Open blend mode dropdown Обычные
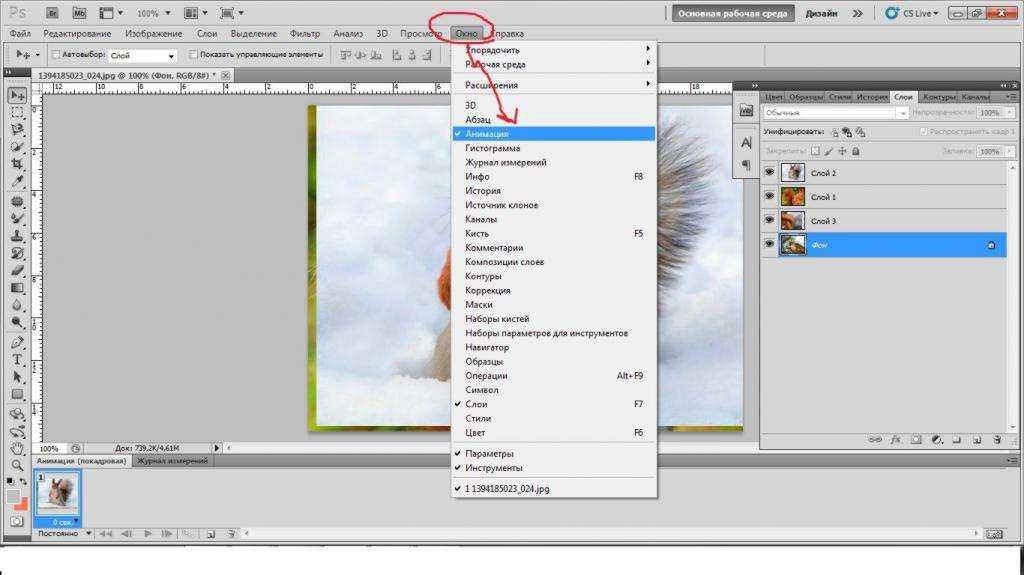Viewport: 1024px width, 575px height. pos(835,113)
